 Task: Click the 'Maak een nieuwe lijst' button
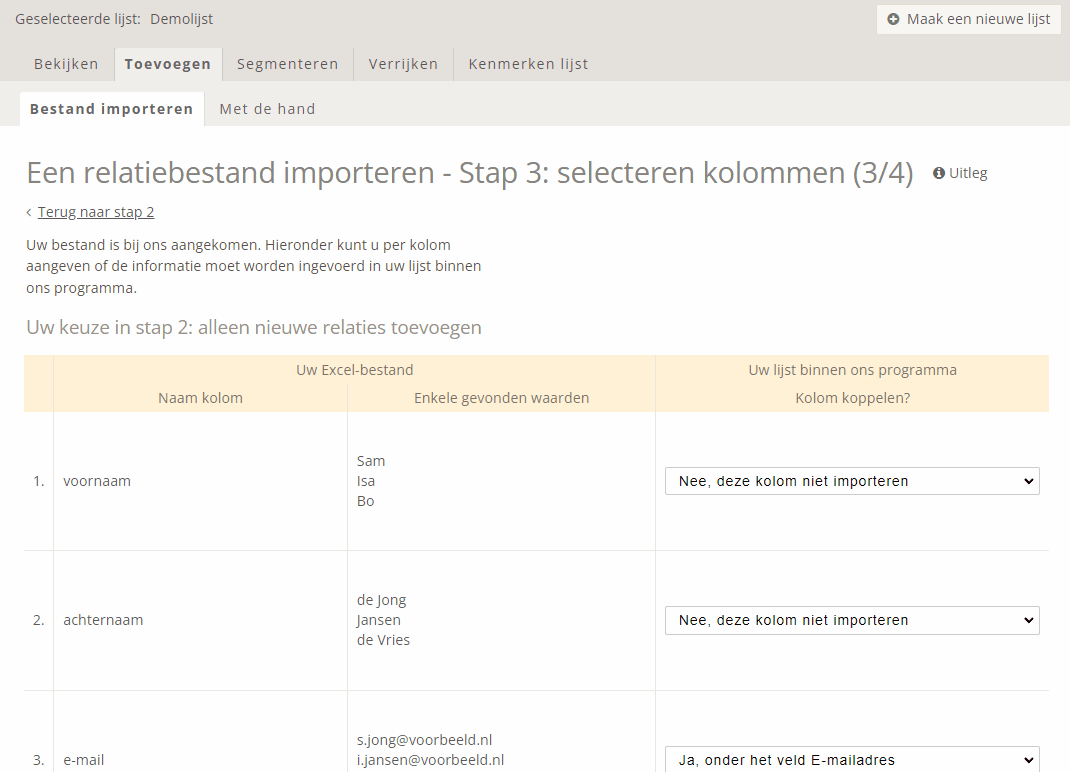click(x=969, y=19)
